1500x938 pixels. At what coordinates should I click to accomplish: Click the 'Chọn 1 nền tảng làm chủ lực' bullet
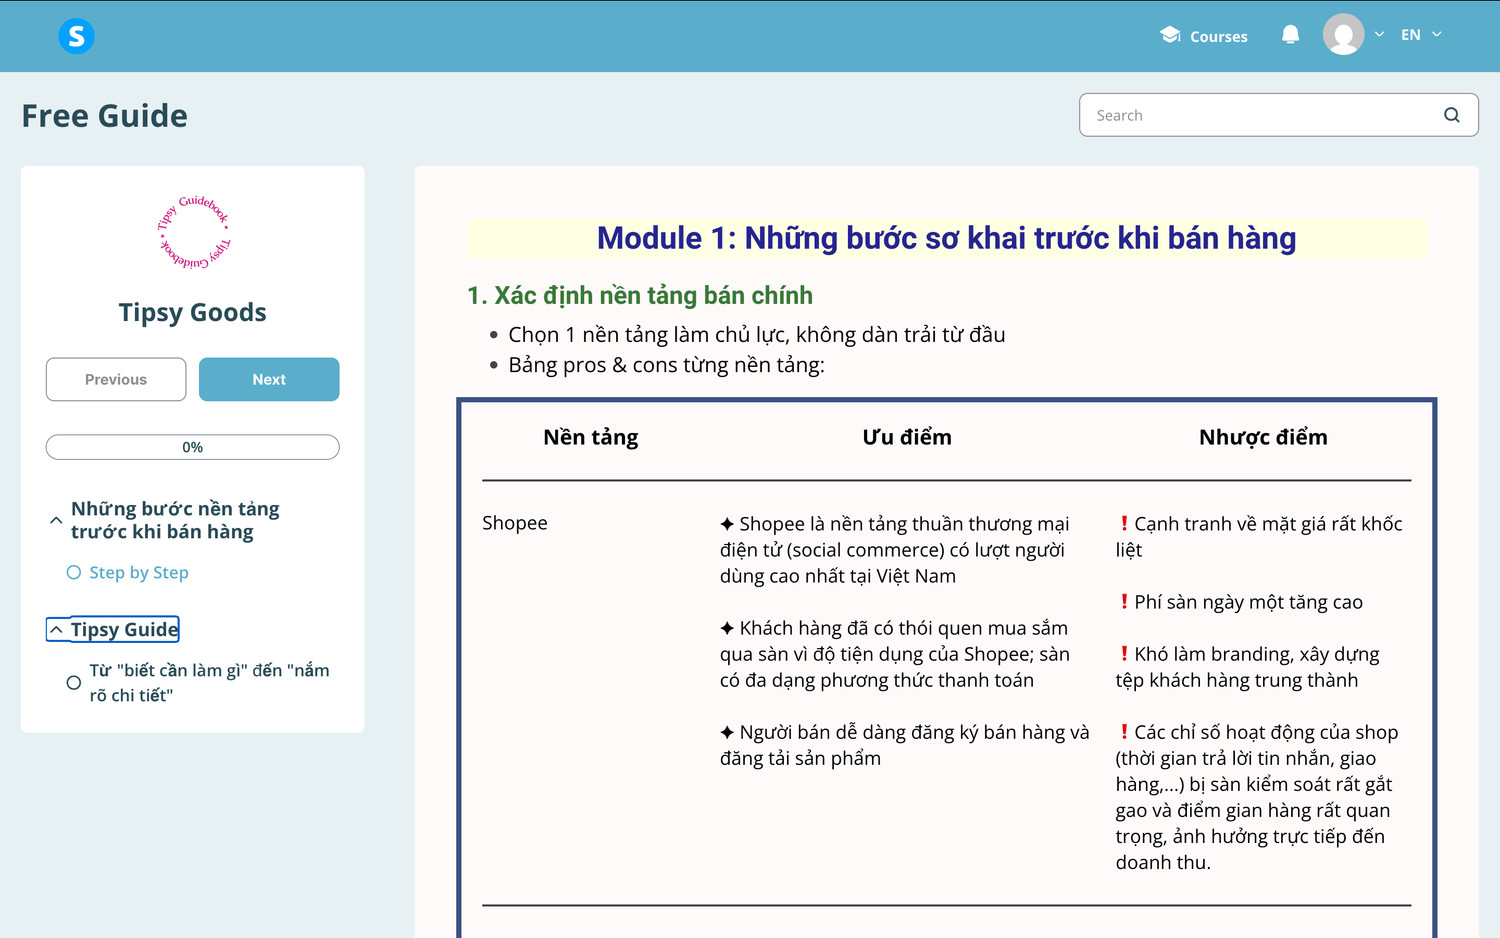tap(757, 335)
